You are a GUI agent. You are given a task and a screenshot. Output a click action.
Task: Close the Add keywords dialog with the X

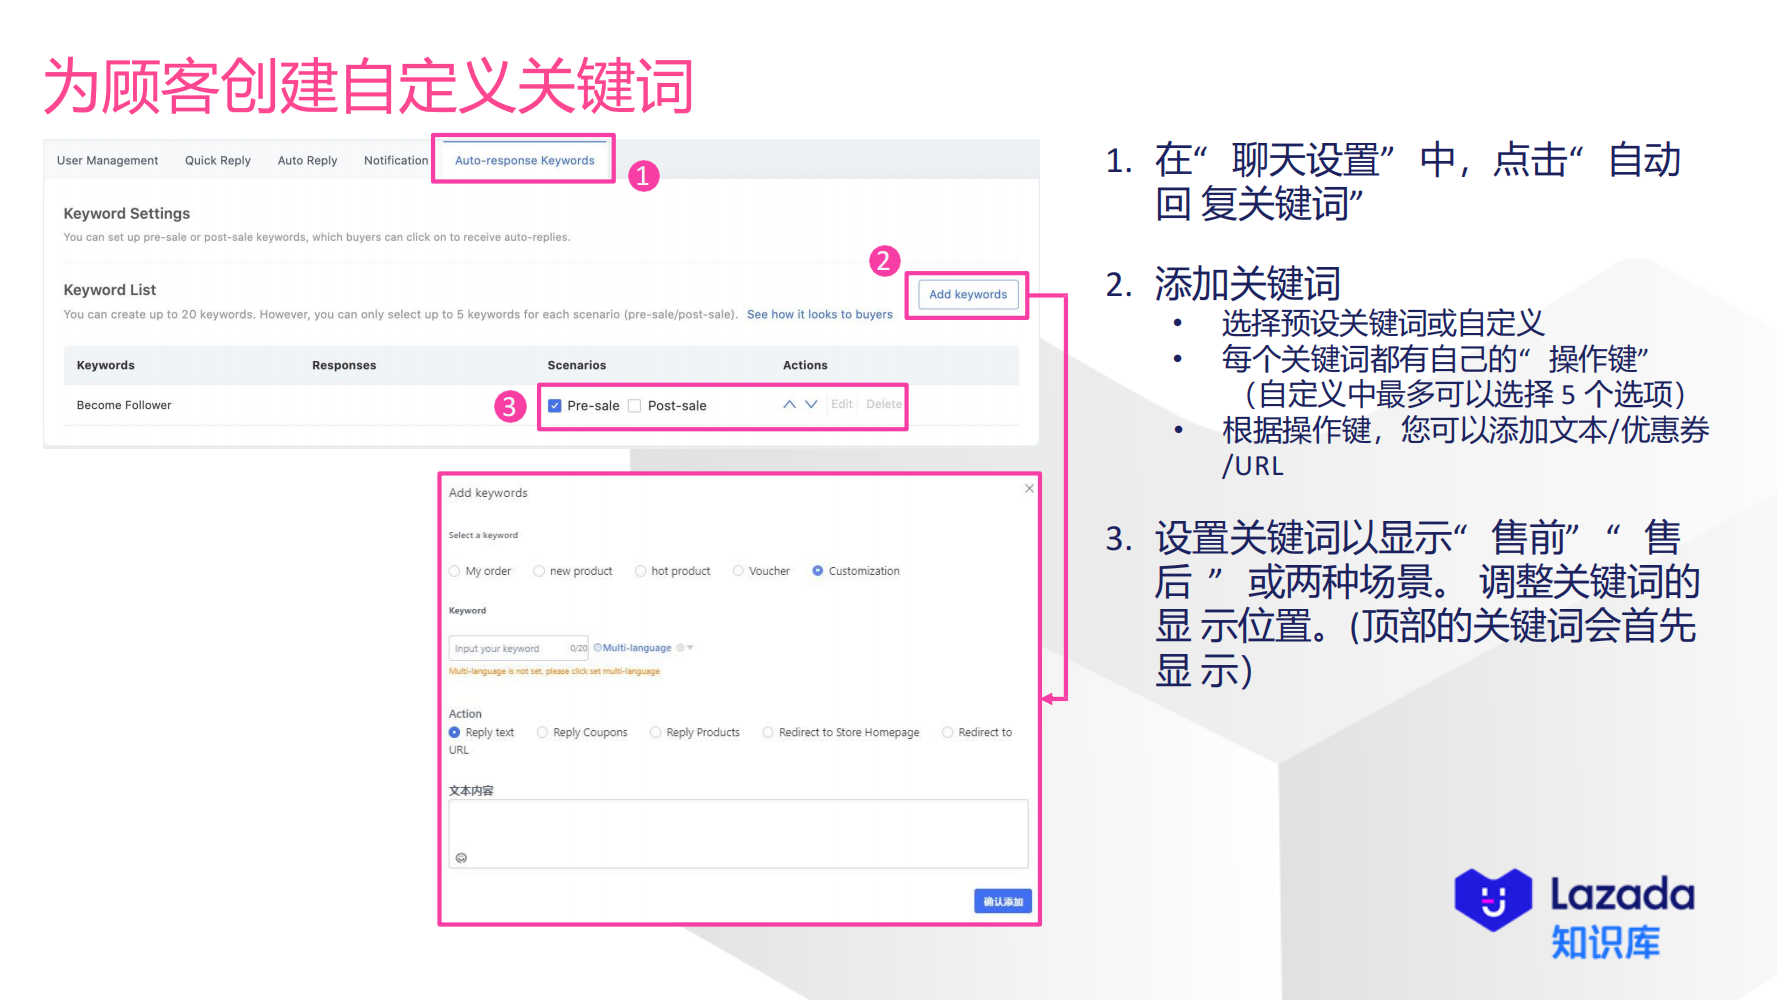[x=1029, y=488]
